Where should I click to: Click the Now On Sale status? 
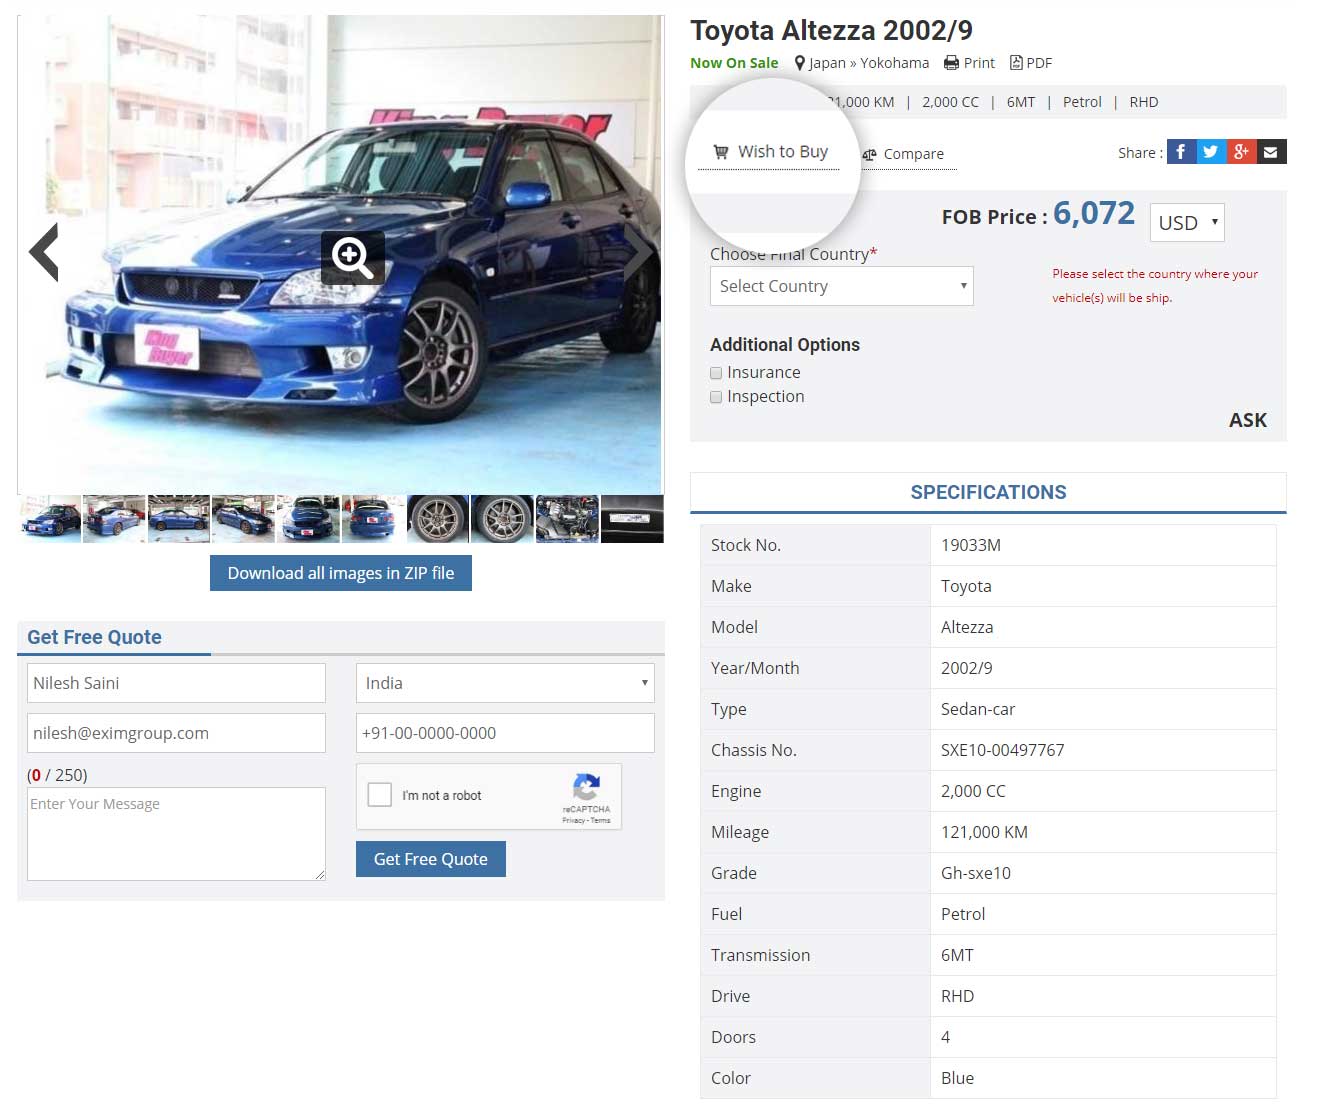734,63
